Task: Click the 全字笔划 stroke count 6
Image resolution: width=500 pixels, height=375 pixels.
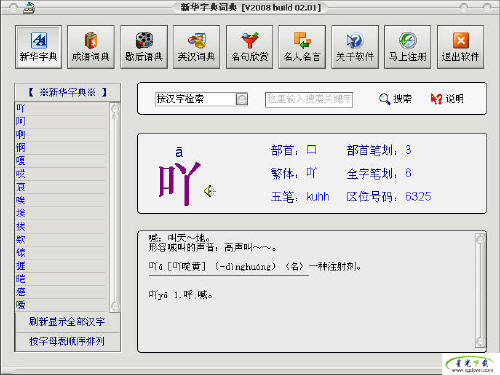Action: tap(408, 173)
